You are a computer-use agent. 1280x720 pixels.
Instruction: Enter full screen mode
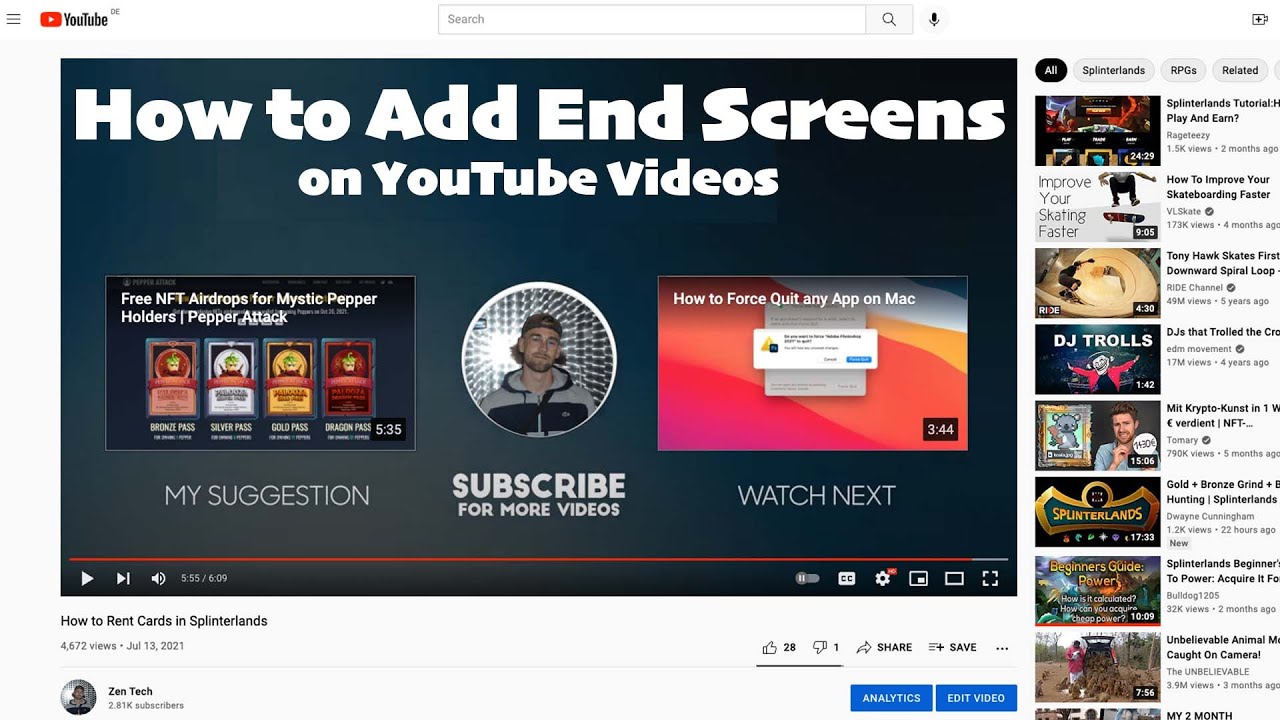pos(990,578)
